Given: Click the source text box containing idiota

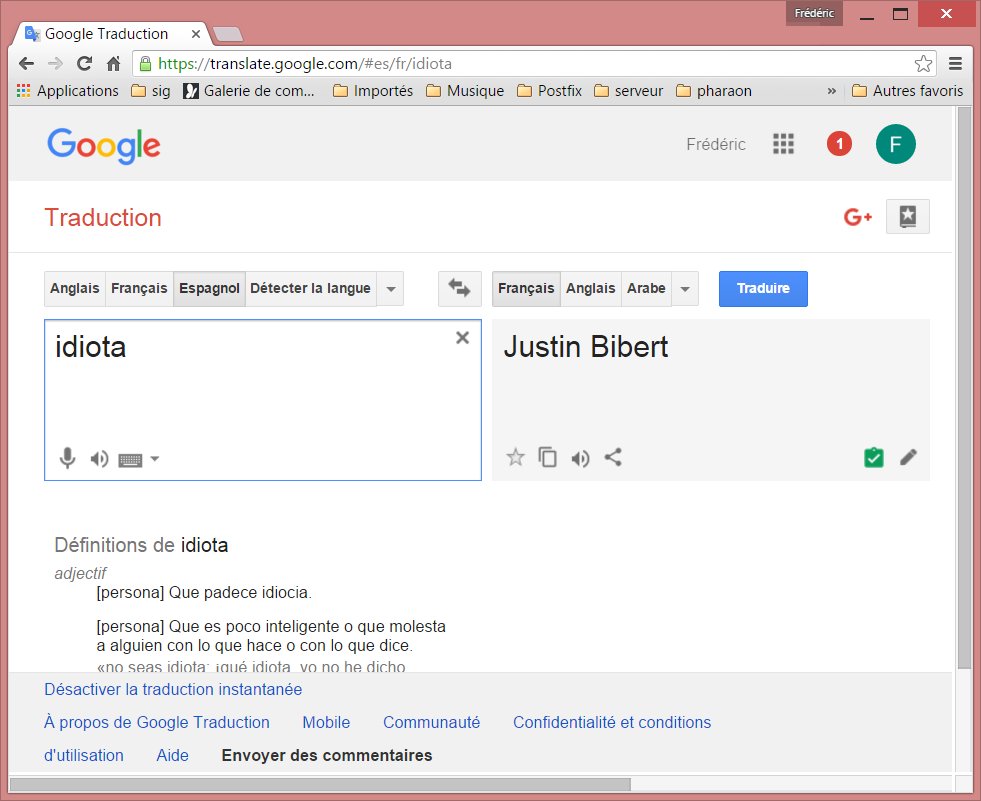Looking at the screenshot, I should point(263,400).
